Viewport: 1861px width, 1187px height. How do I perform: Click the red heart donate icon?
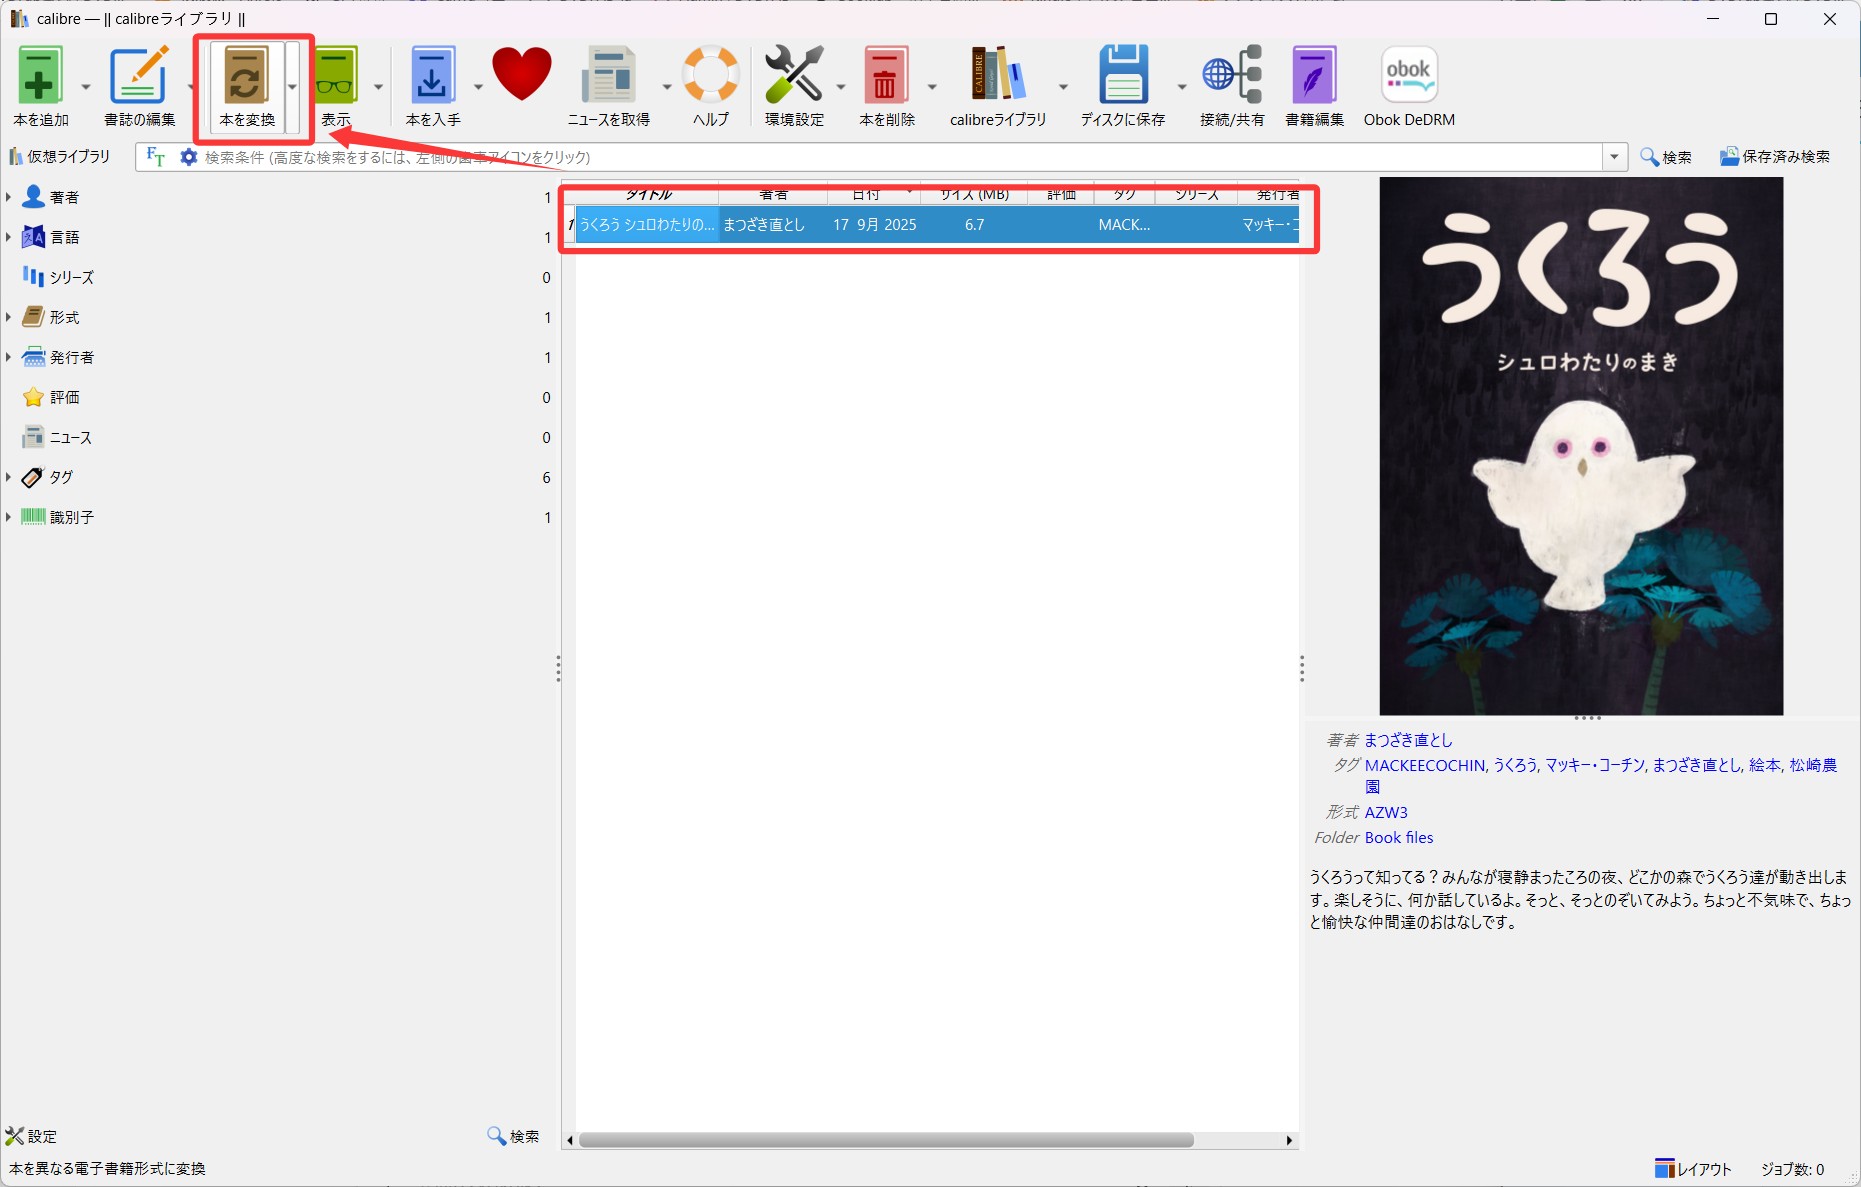click(521, 75)
